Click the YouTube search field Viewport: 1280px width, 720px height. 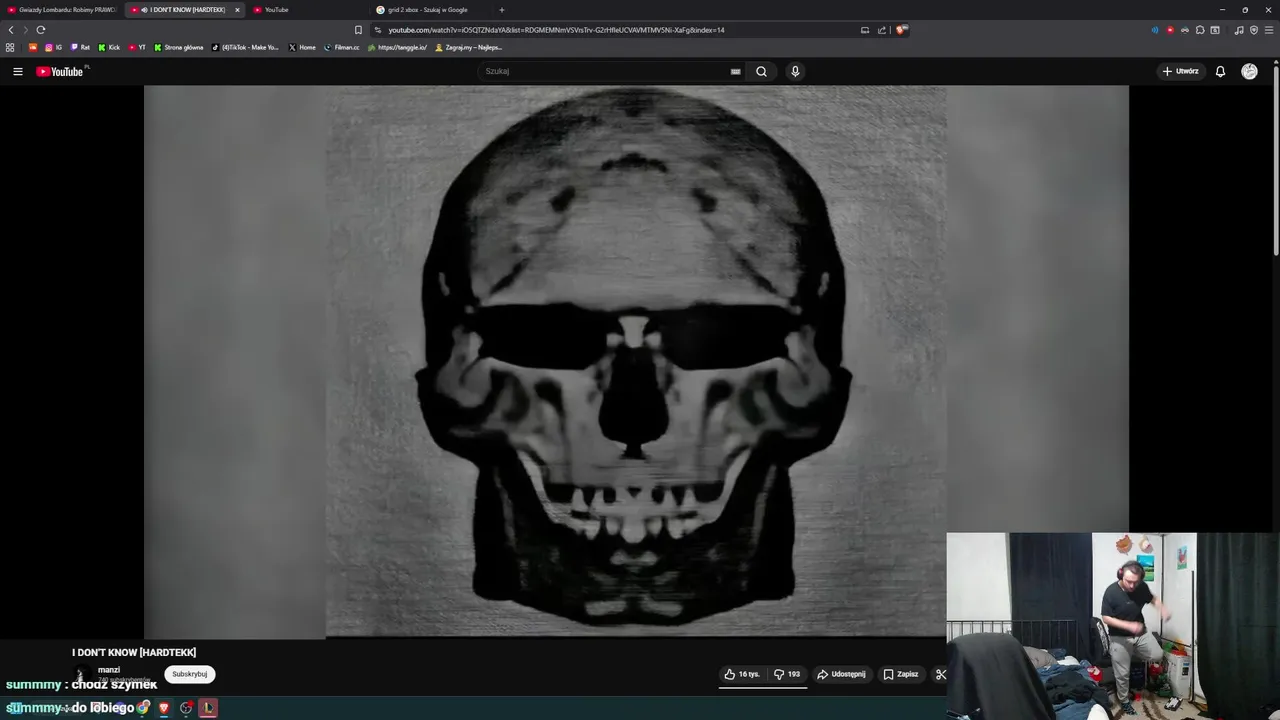tap(605, 71)
